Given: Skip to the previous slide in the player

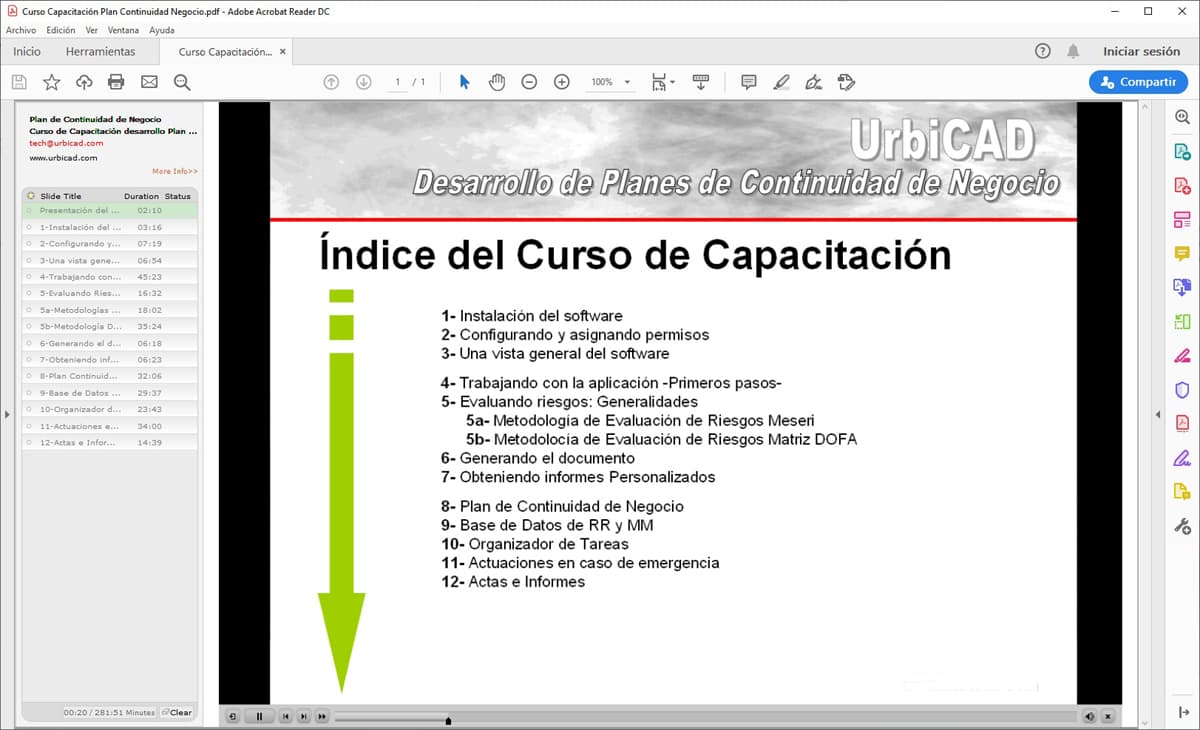Looking at the screenshot, I should 286,716.
